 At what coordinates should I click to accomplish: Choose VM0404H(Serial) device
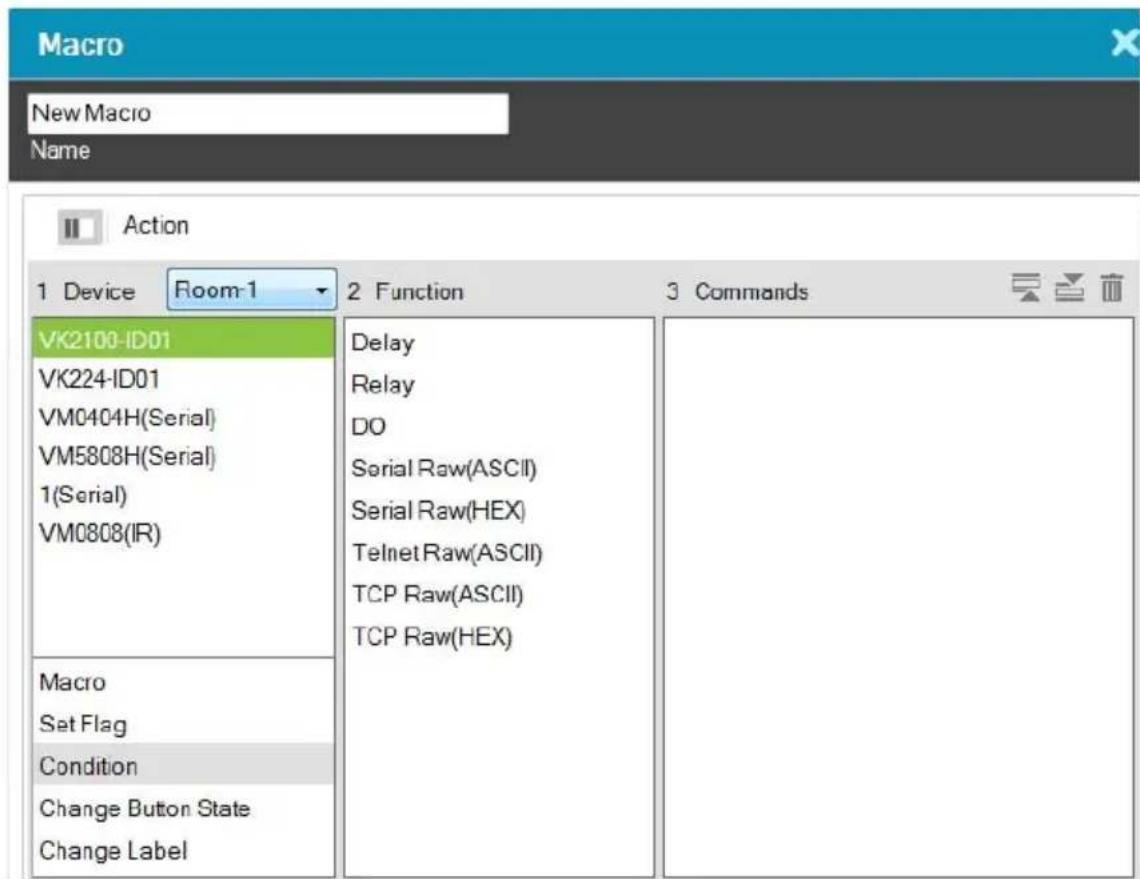(183, 417)
